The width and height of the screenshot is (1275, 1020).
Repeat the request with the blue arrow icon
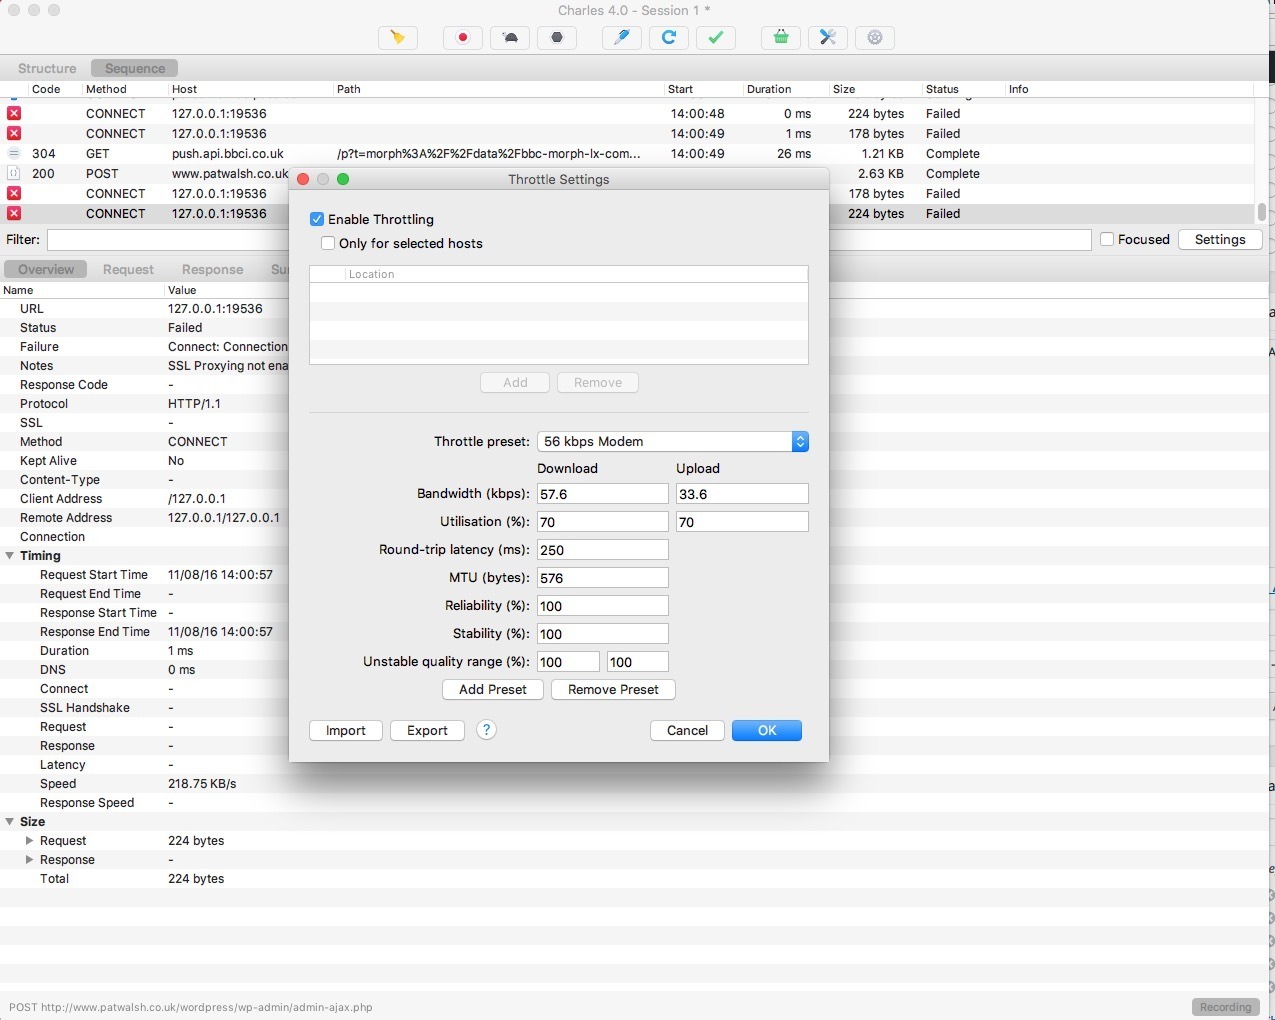[669, 38]
